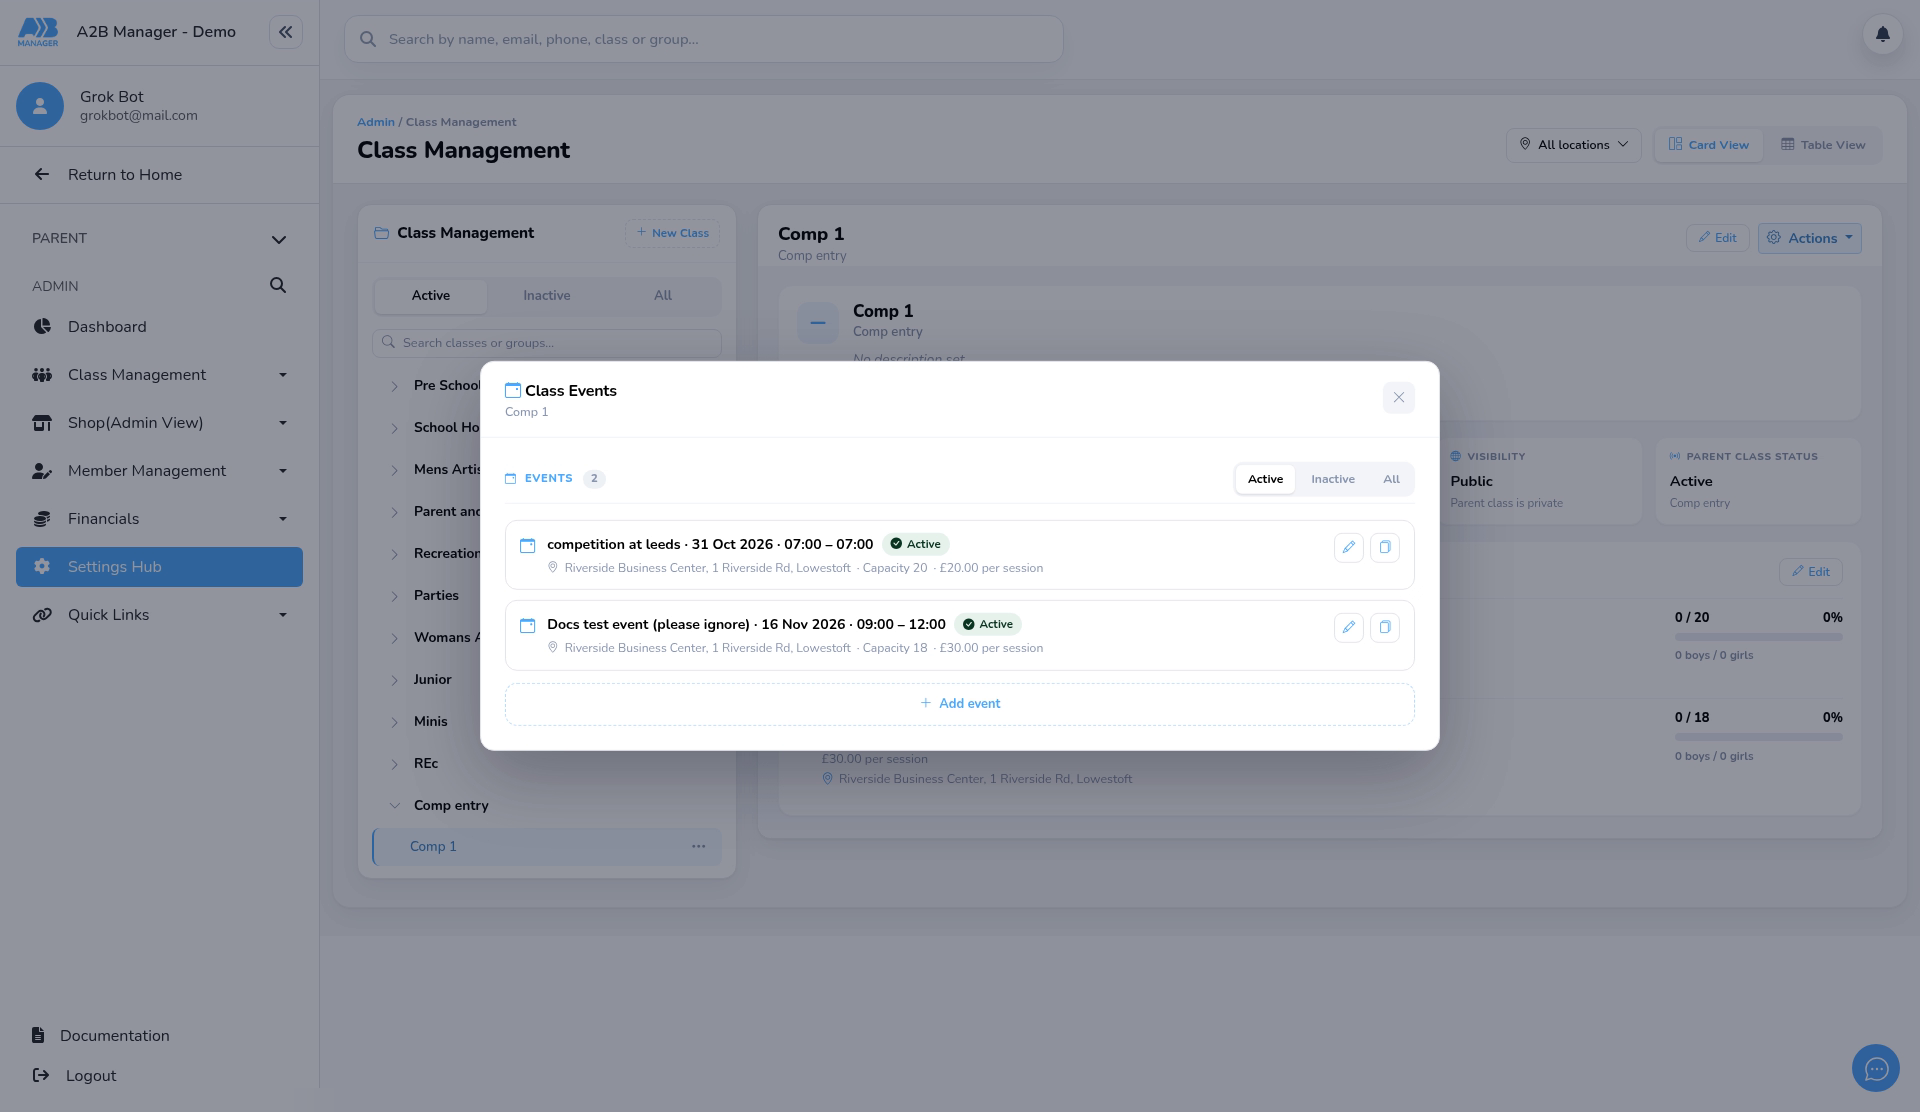The width and height of the screenshot is (1920, 1112).
Task: Edit the competition at leeds event
Action: point(1348,547)
